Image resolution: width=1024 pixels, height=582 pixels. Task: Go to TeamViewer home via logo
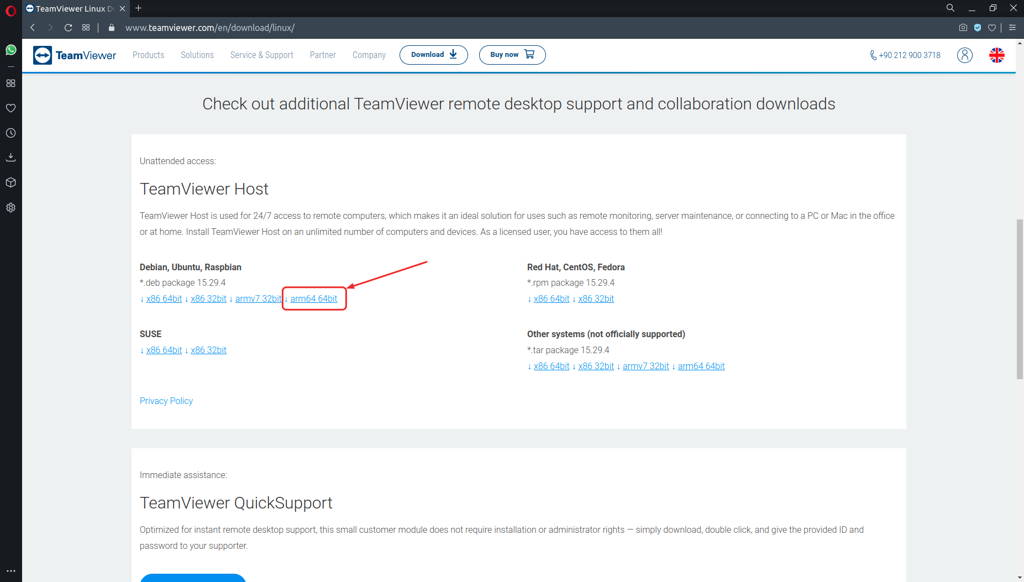click(74, 55)
